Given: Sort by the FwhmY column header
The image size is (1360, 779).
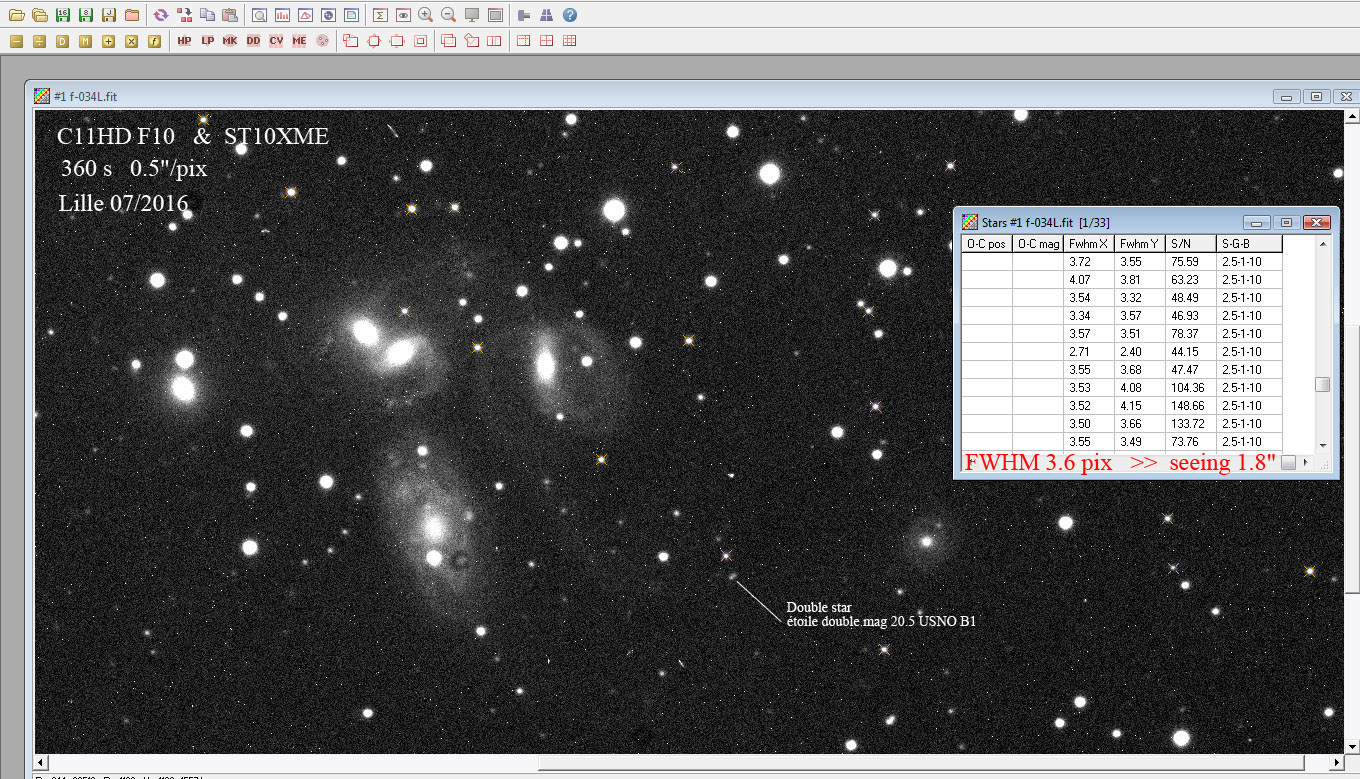Looking at the screenshot, I should (1140, 244).
